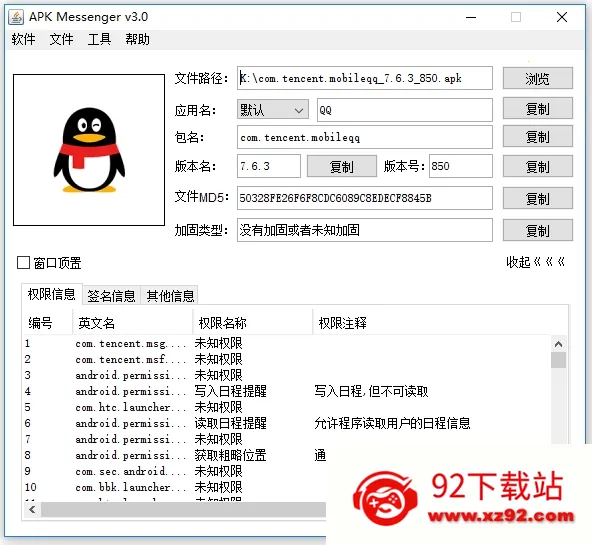Select permission row 4 写入日程提醒
This screenshot has height=545, width=592.
pyautogui.click(x=287, y=391)
